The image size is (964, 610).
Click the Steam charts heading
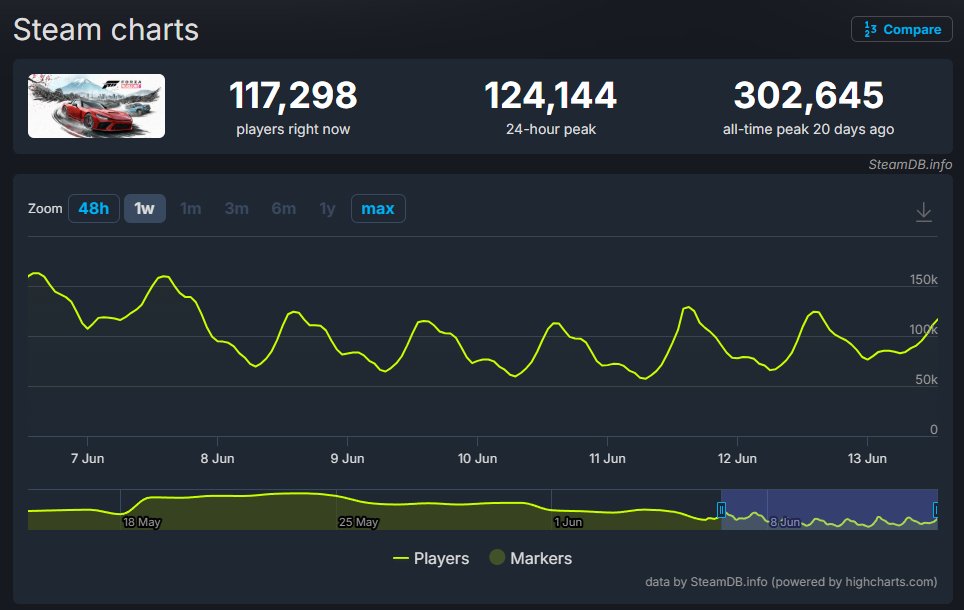tap(106, 30)
